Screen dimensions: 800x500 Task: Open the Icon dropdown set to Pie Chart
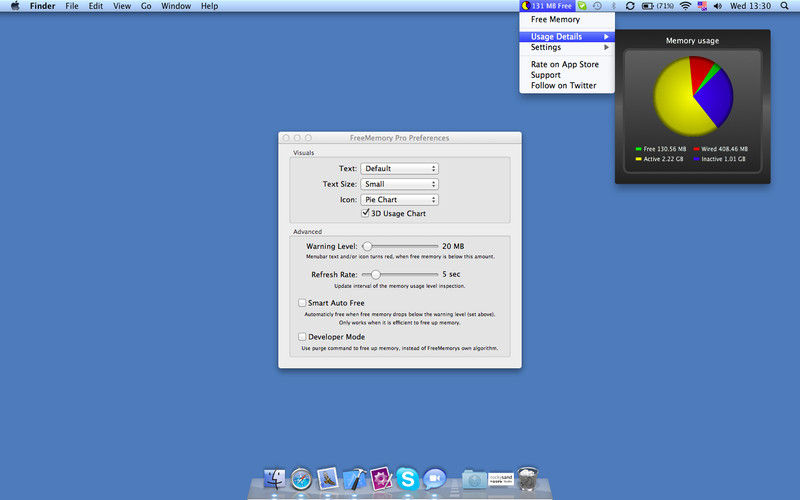pos(399,199)
